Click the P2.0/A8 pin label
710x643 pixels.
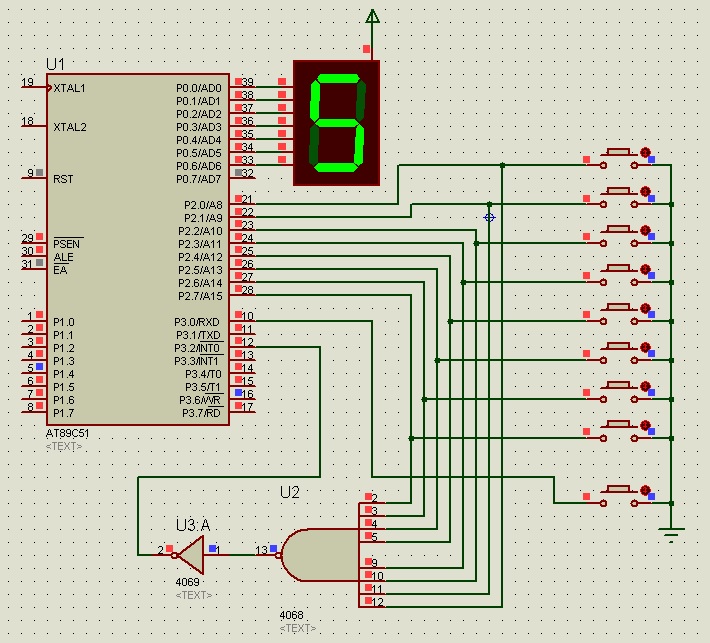click(203, 205)
